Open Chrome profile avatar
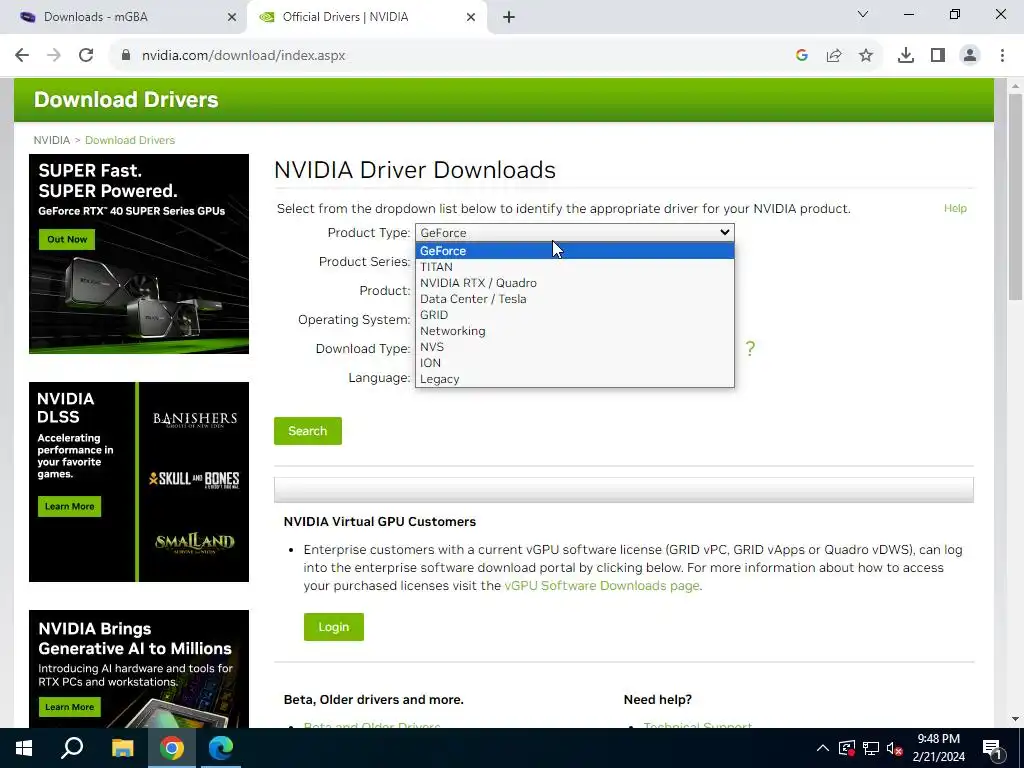1024x768 pixels. 970,56
